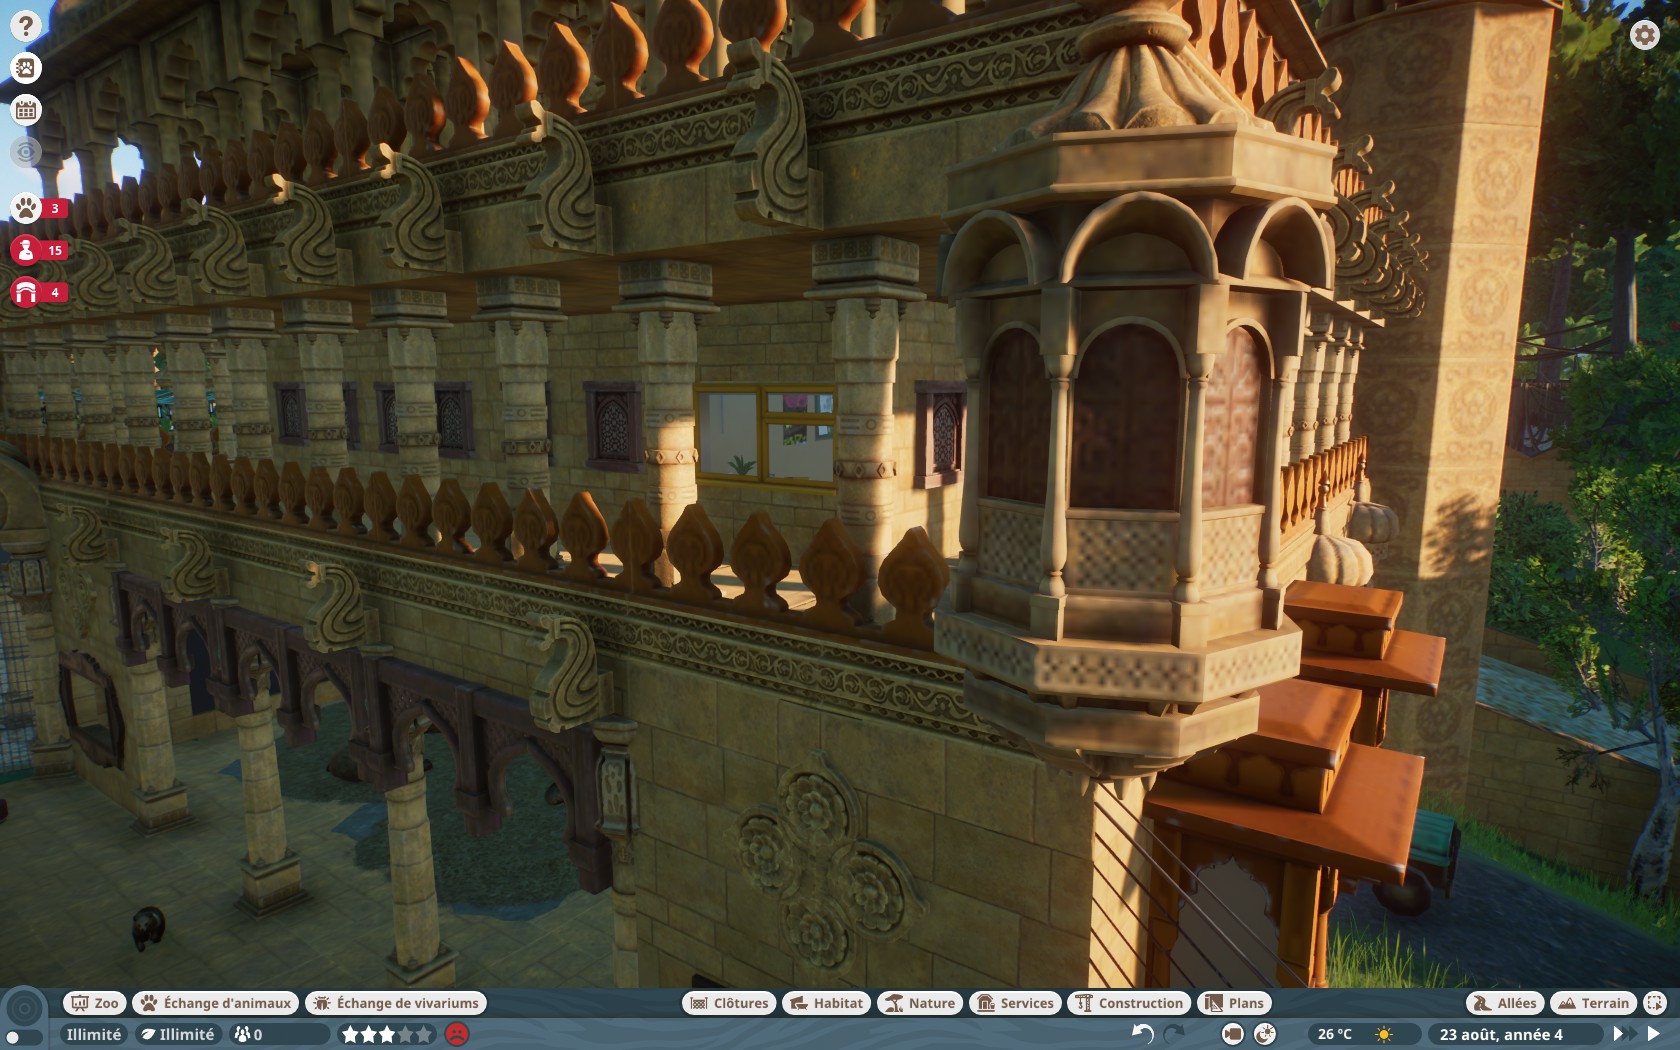The height and width of the screenshot is (1050, 1680).
Task: Redo the last action
Action: click(1175, 1034)
